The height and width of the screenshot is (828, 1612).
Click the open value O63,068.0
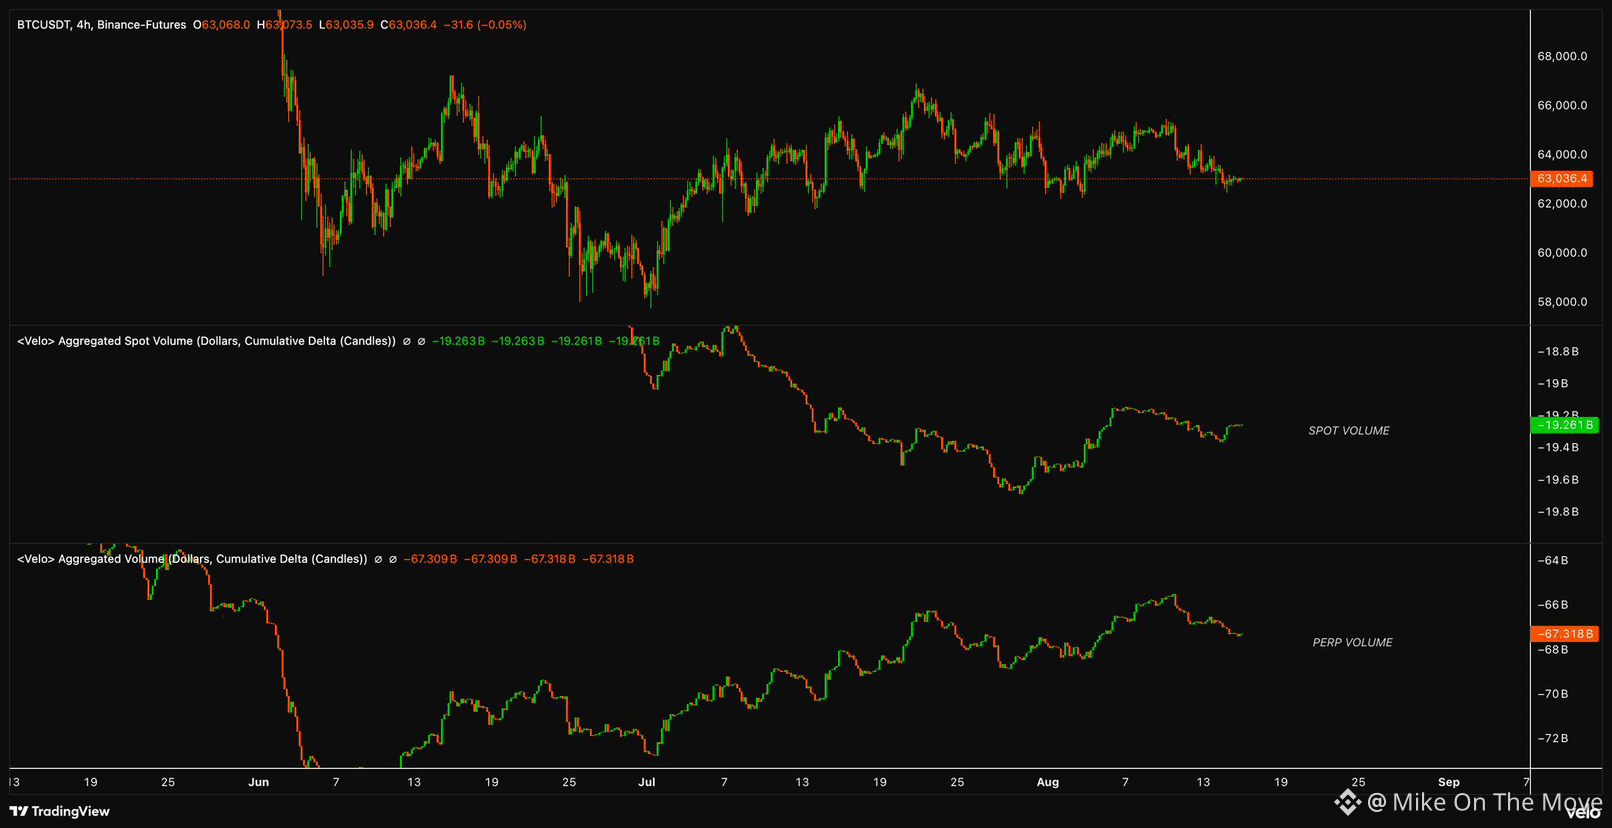click(x=222, y=25)
